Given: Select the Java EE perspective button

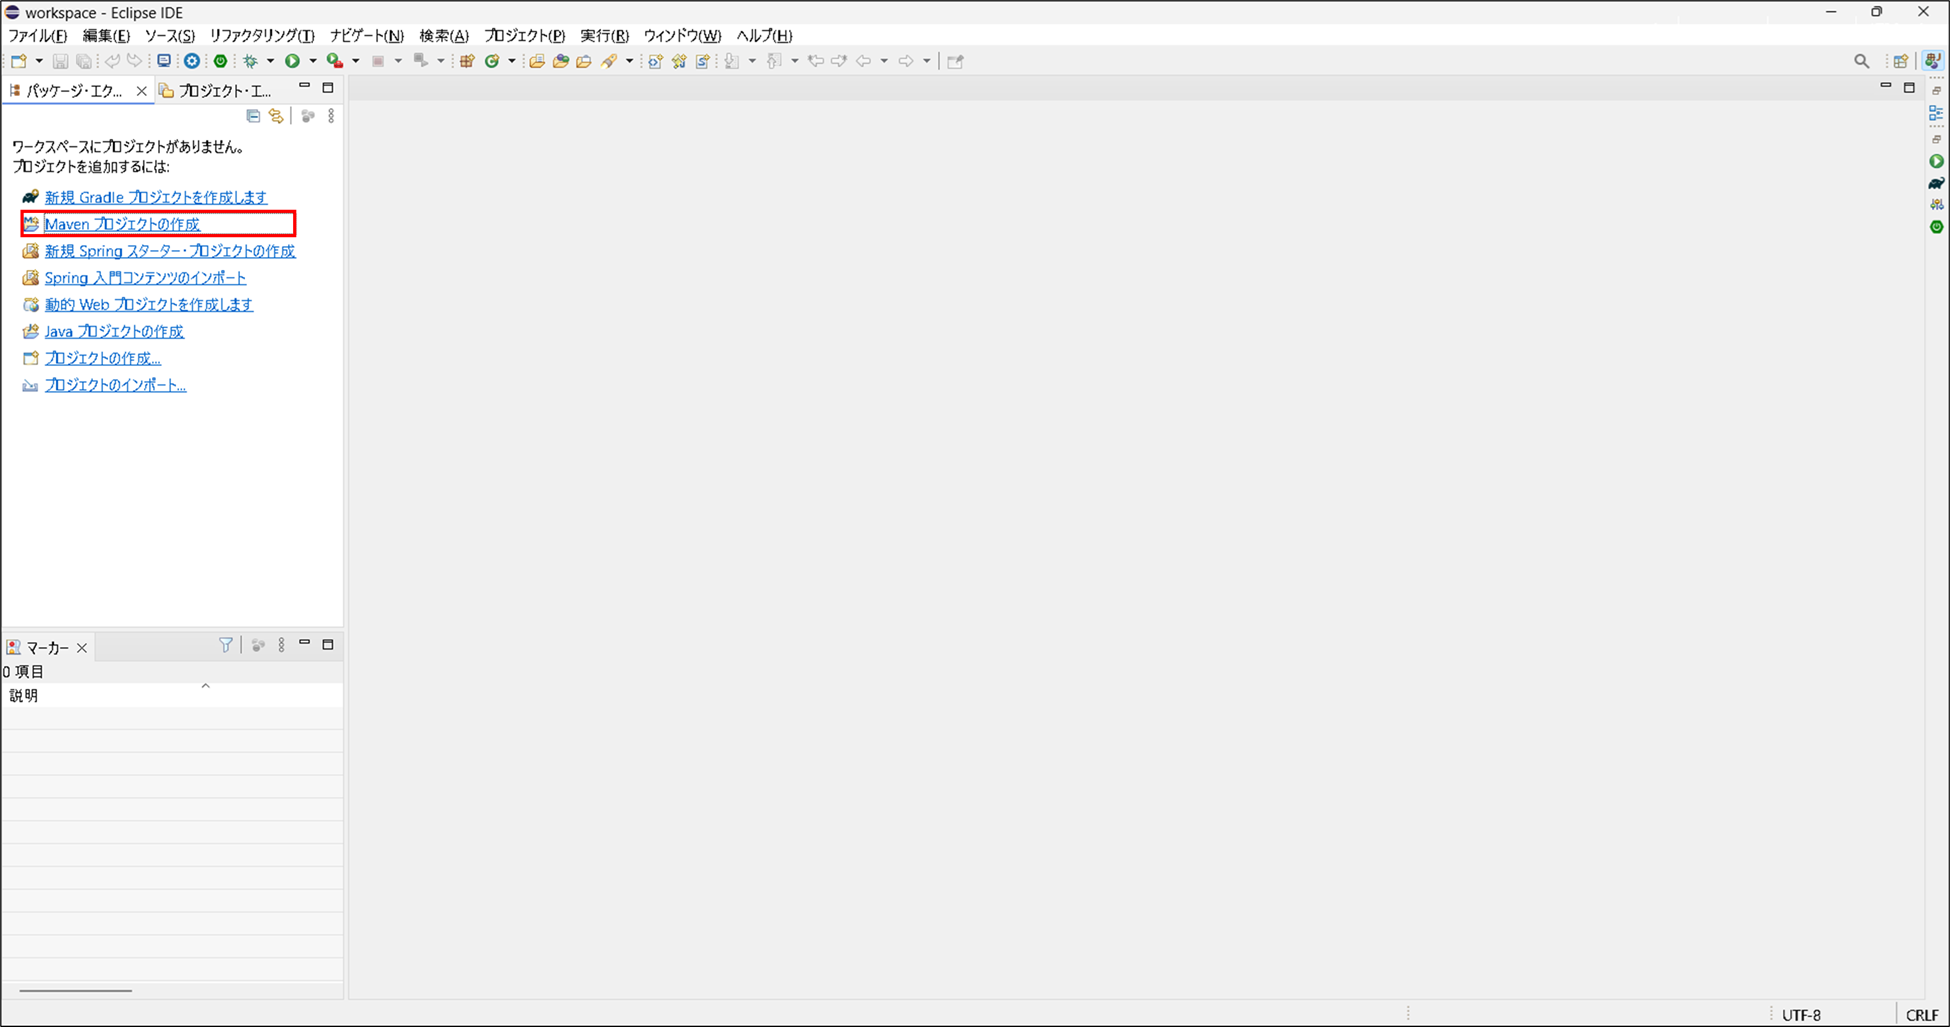Looking at the screenshot, I should [1933, 61].
